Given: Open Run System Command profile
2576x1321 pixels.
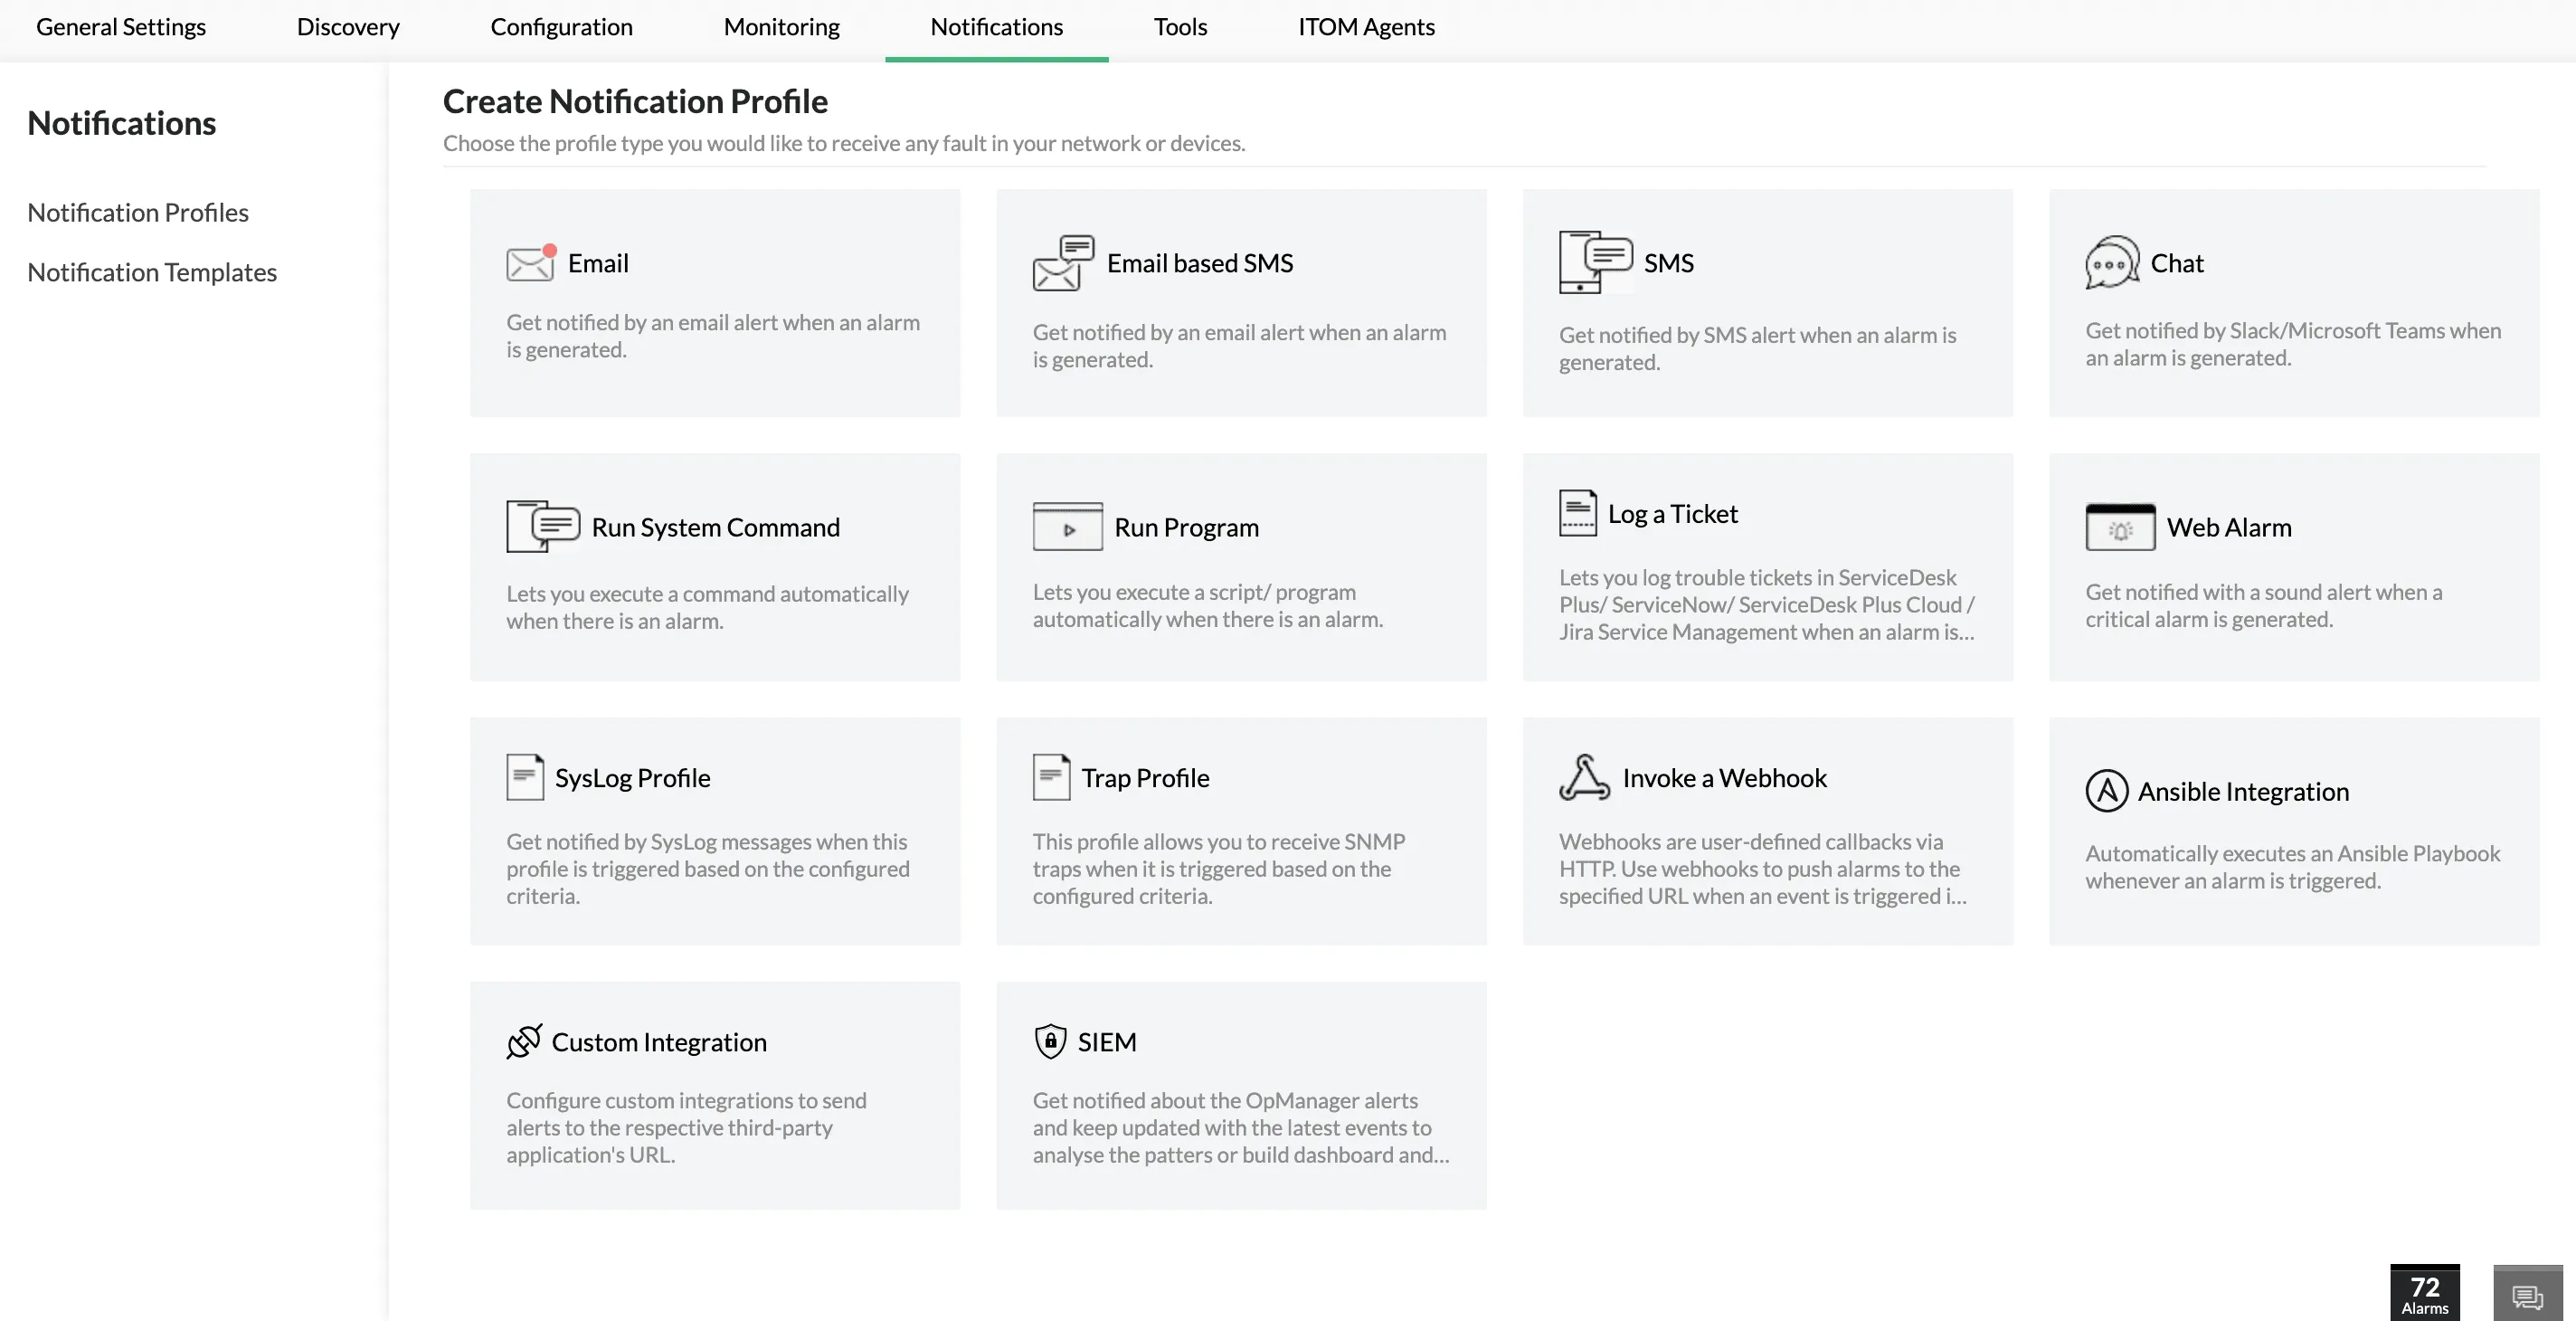Looking at the screenshot, I should coord(544,526).
